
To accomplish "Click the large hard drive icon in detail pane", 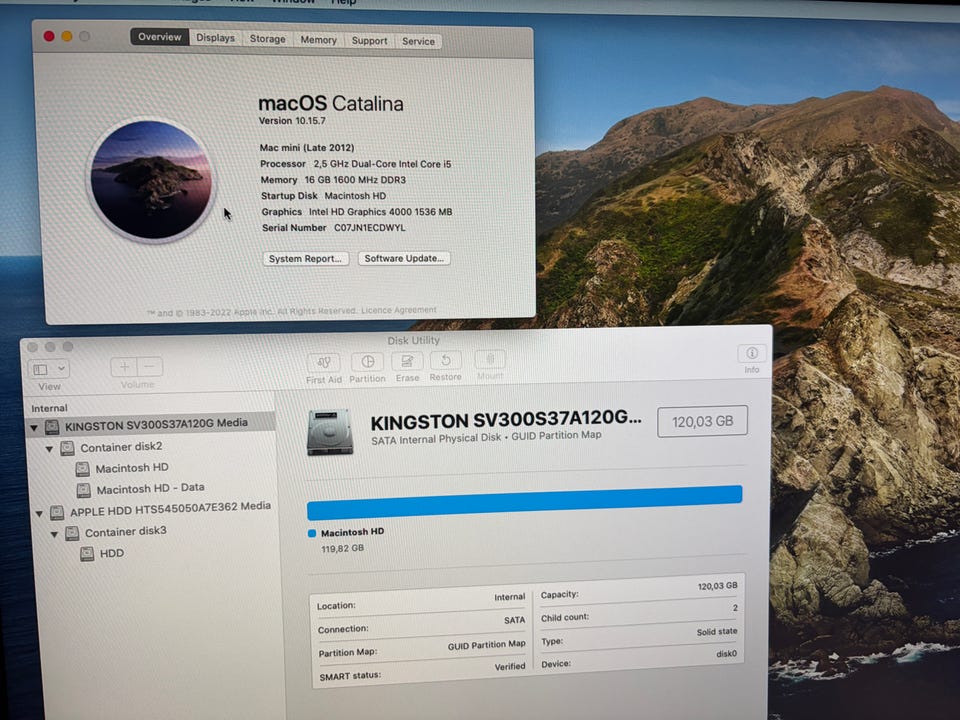I will pos(330,432).
